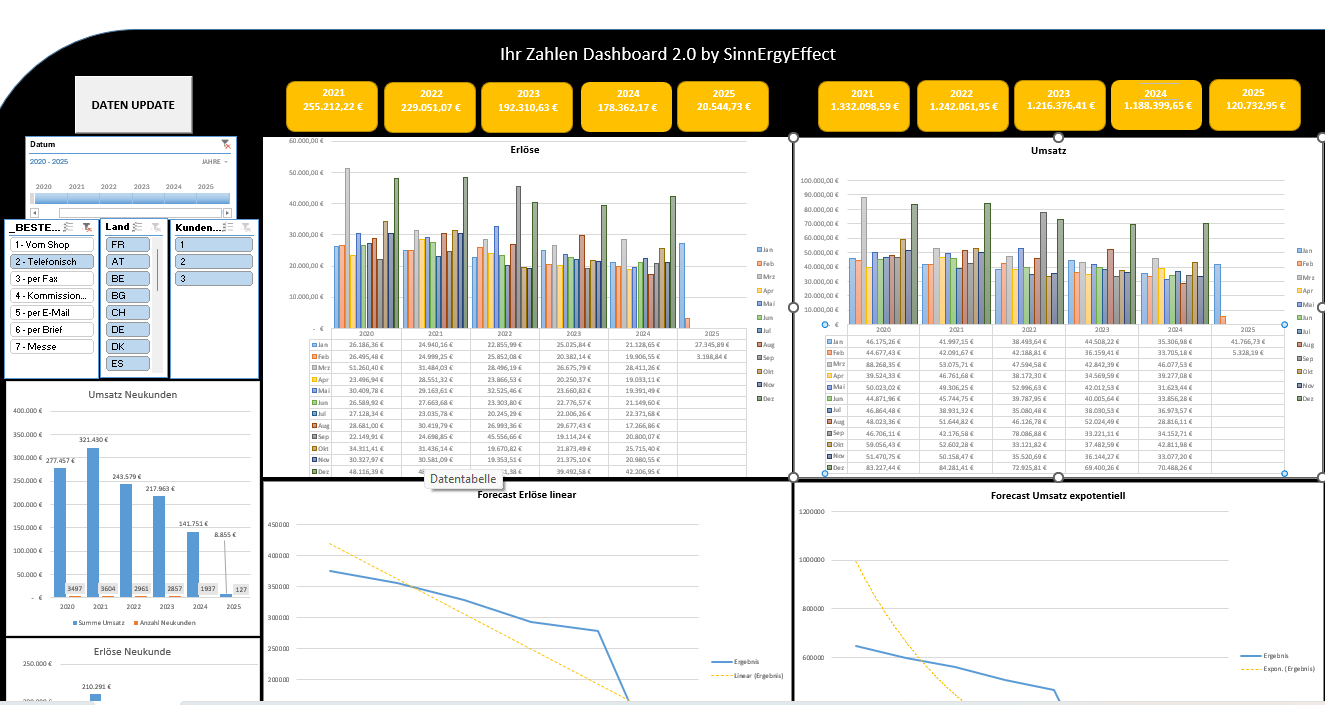
Task: Click the 'Erlöse Neukunde' chart title
Action: click(132, 651)
